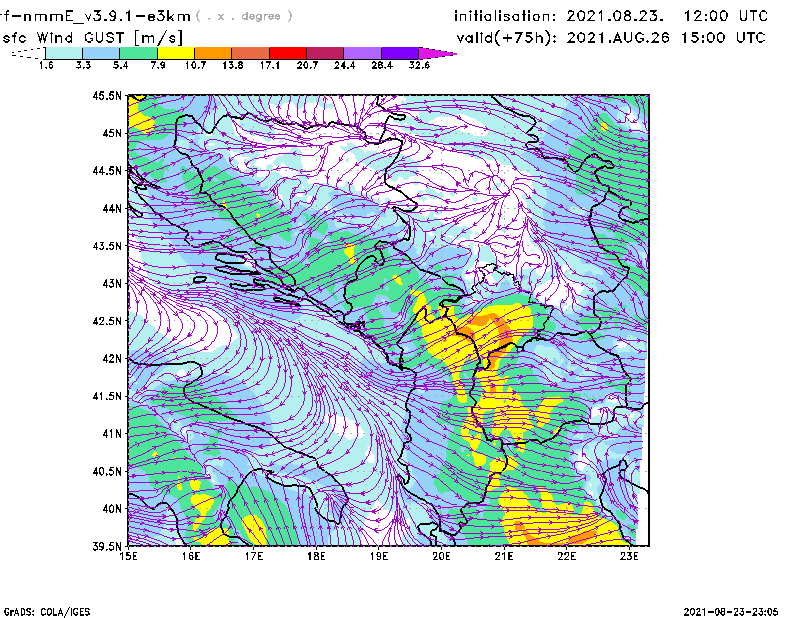Viewport: 800px width, 618px height.
Task: Pick the orange 10.7–13.8 legend swatch
Action: pyautogui.click(x=213, y=53)
